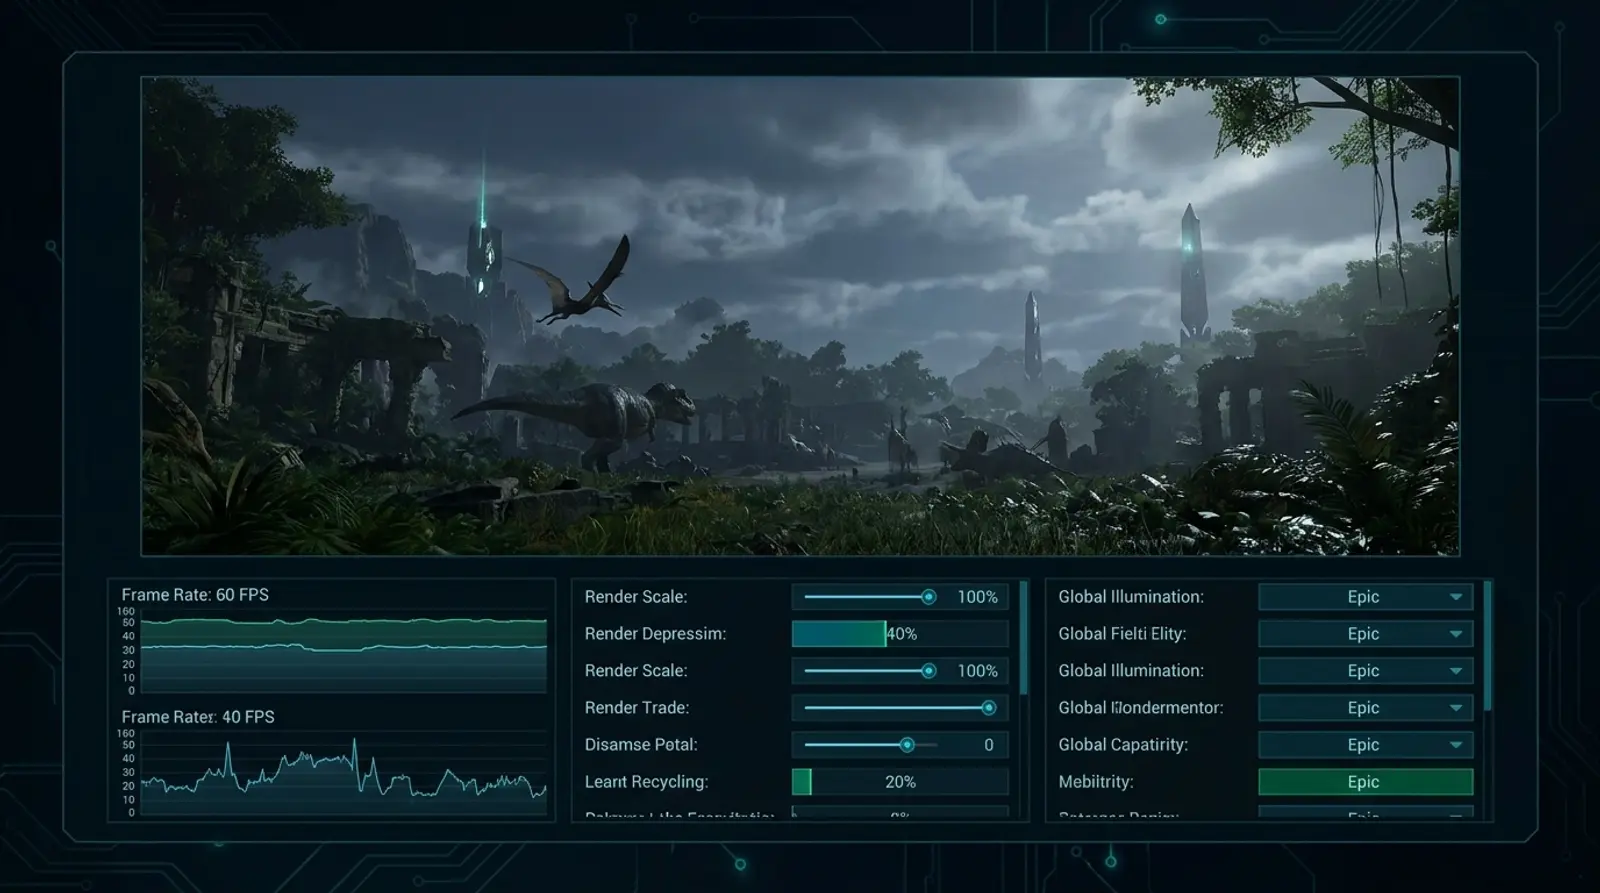Click the Learnt Recycling 20% bar
Viewport: 1600px width, 893px height.
(x=900, y=782)
